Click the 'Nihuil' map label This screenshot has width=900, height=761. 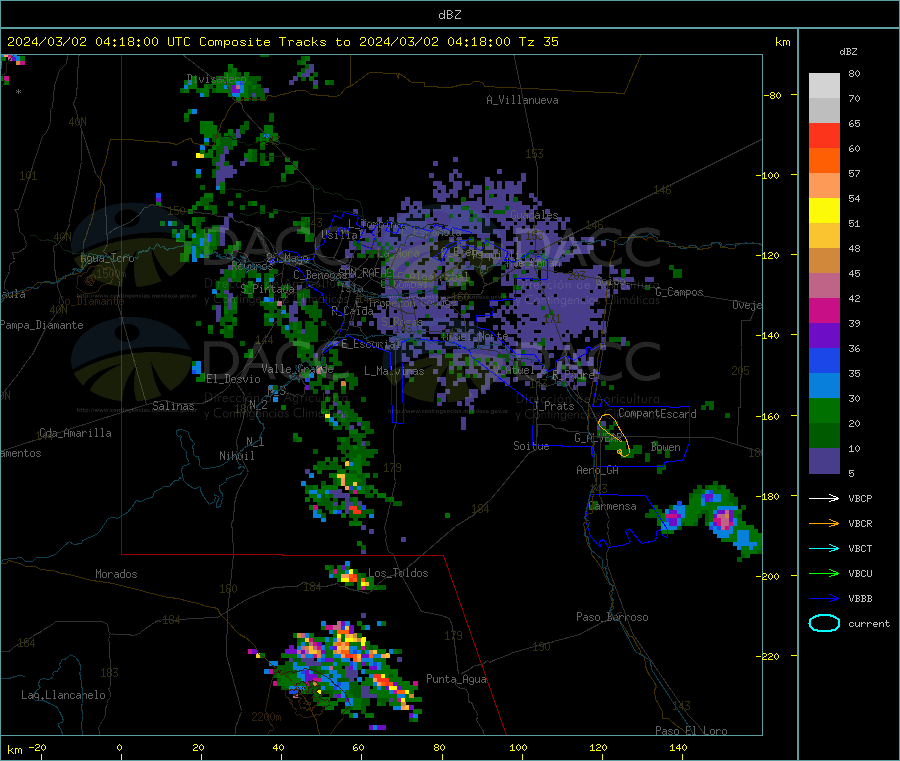pos(236,456)
